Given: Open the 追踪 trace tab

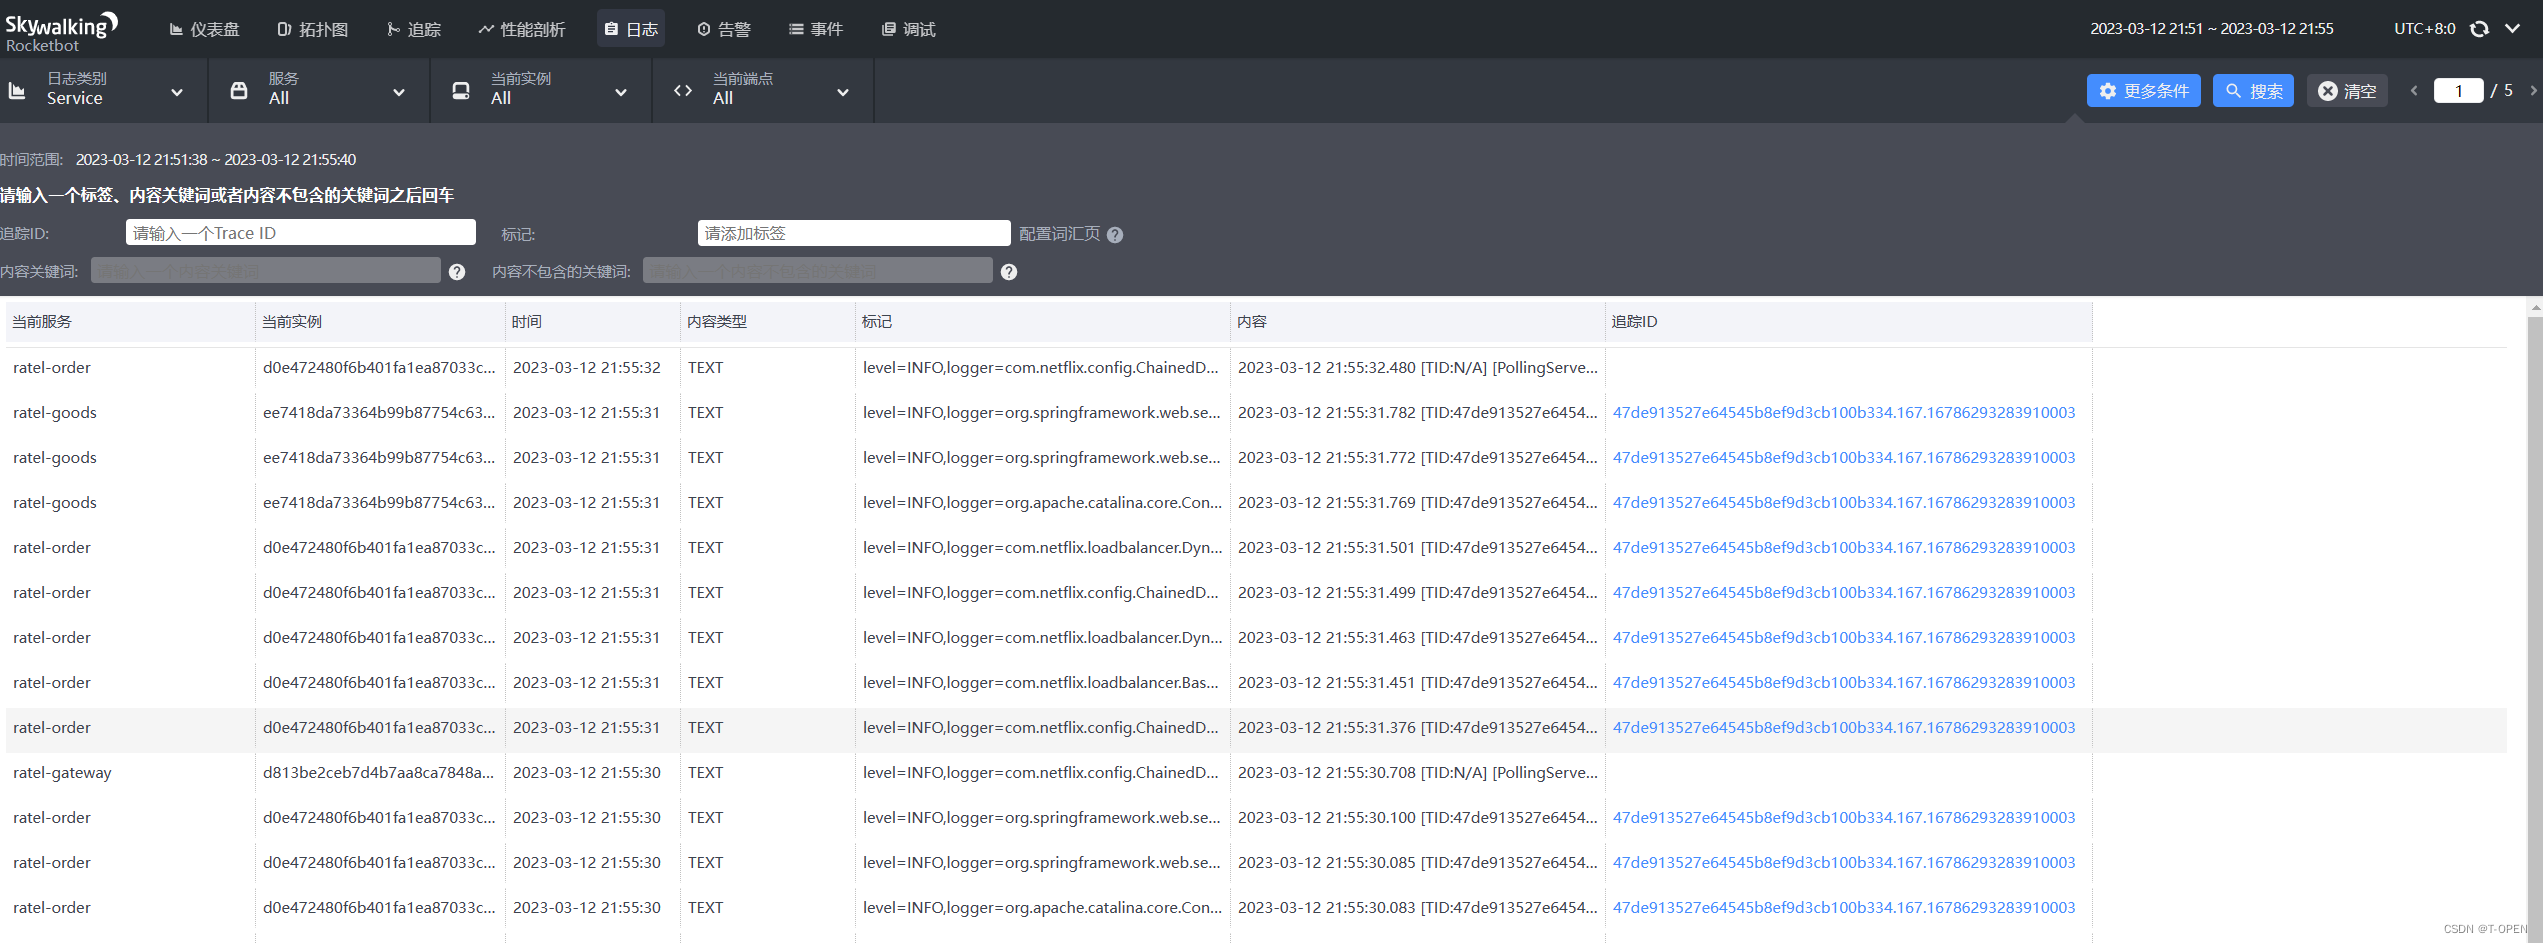Looking at the screenshot, I should [x=414, y=29].
